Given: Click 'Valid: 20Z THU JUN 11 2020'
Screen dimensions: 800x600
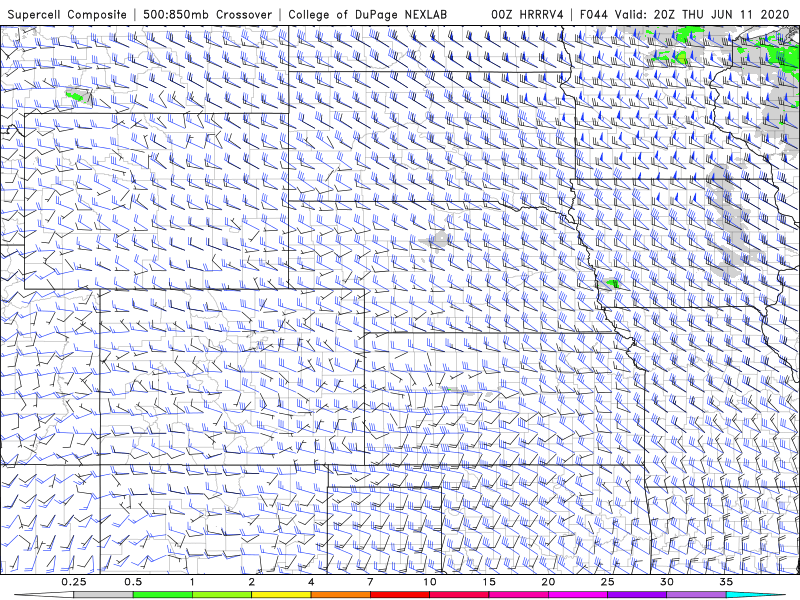Looking at the screenshot, I should point(702,15).
